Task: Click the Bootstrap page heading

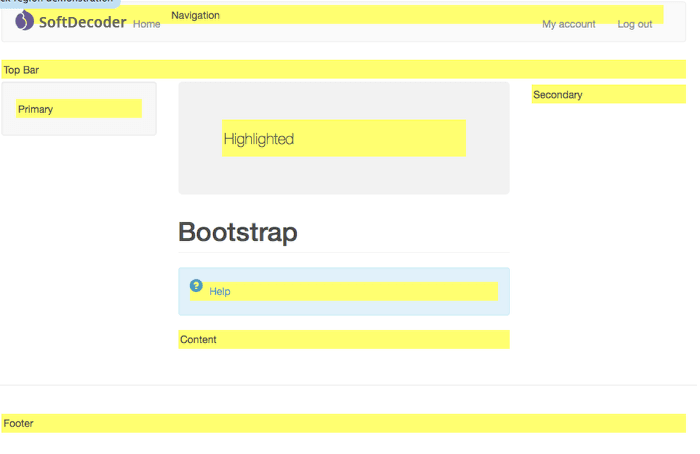Action: click(238, 232)
